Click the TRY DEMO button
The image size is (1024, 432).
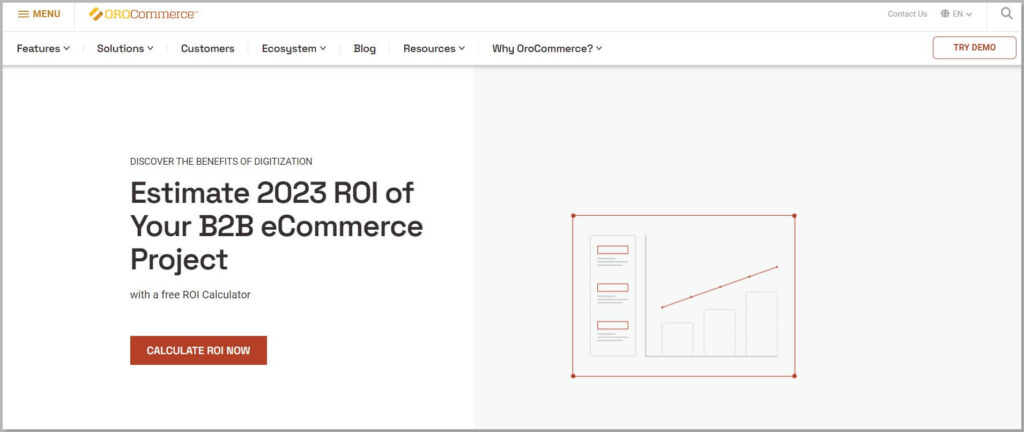point(974,48)
